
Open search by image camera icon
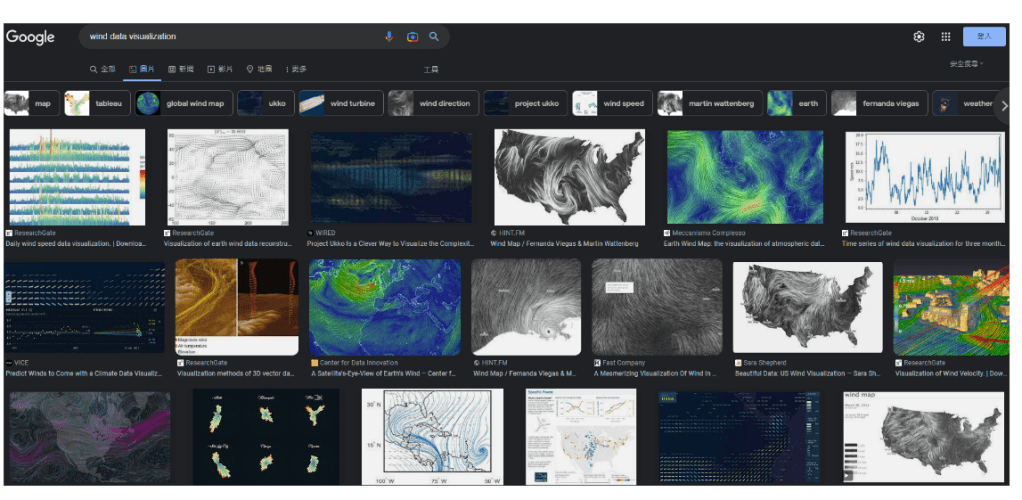[x=411, y=37]
